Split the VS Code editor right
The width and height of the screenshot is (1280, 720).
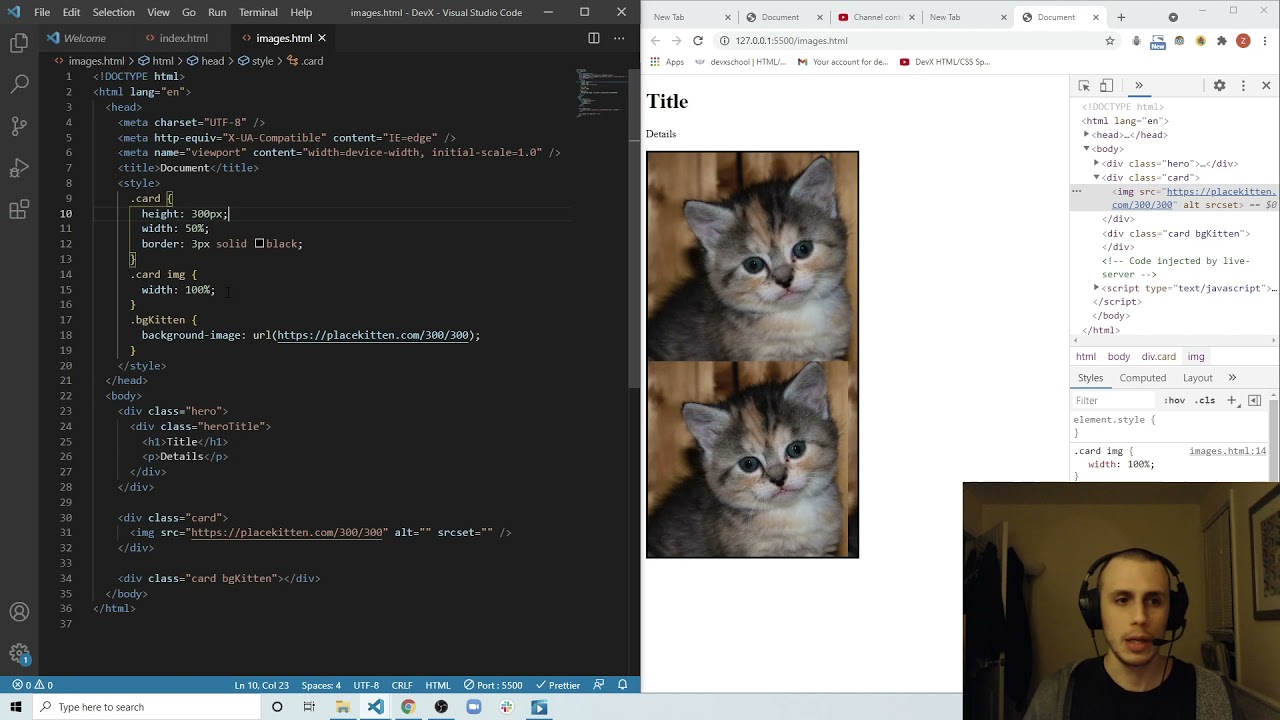[594, 38]
